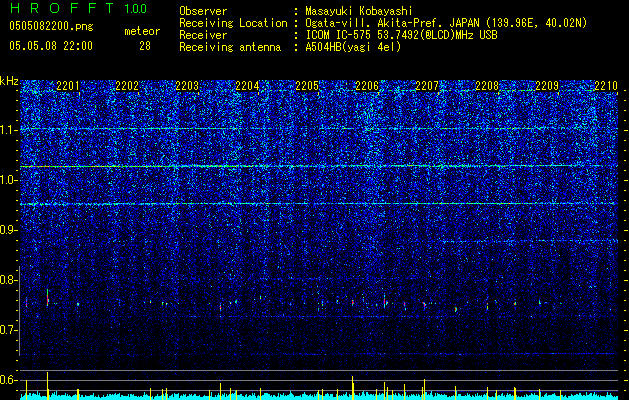
Task: Click the Observer label
Action: point(203,12)
